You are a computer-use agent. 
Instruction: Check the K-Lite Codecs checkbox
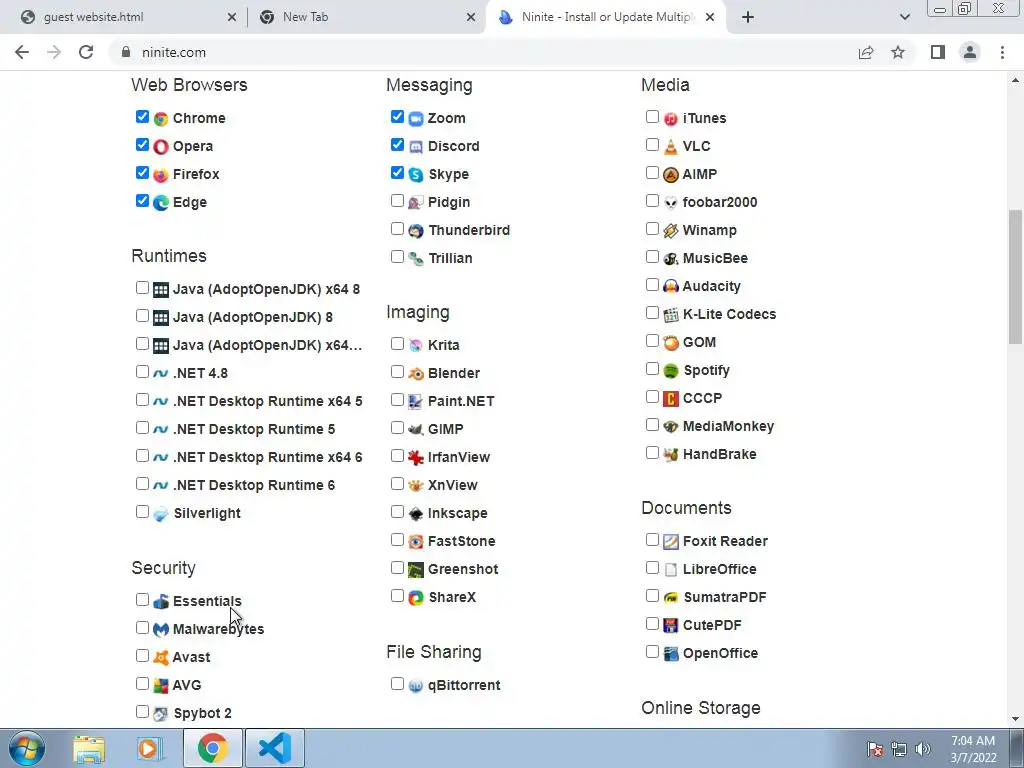pos(652,313)
